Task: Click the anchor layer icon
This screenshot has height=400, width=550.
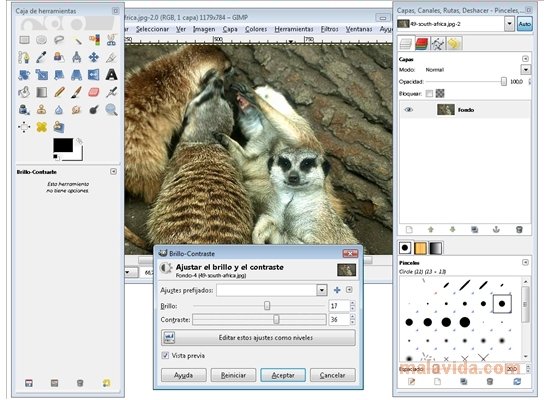Action: coord(496,229)
